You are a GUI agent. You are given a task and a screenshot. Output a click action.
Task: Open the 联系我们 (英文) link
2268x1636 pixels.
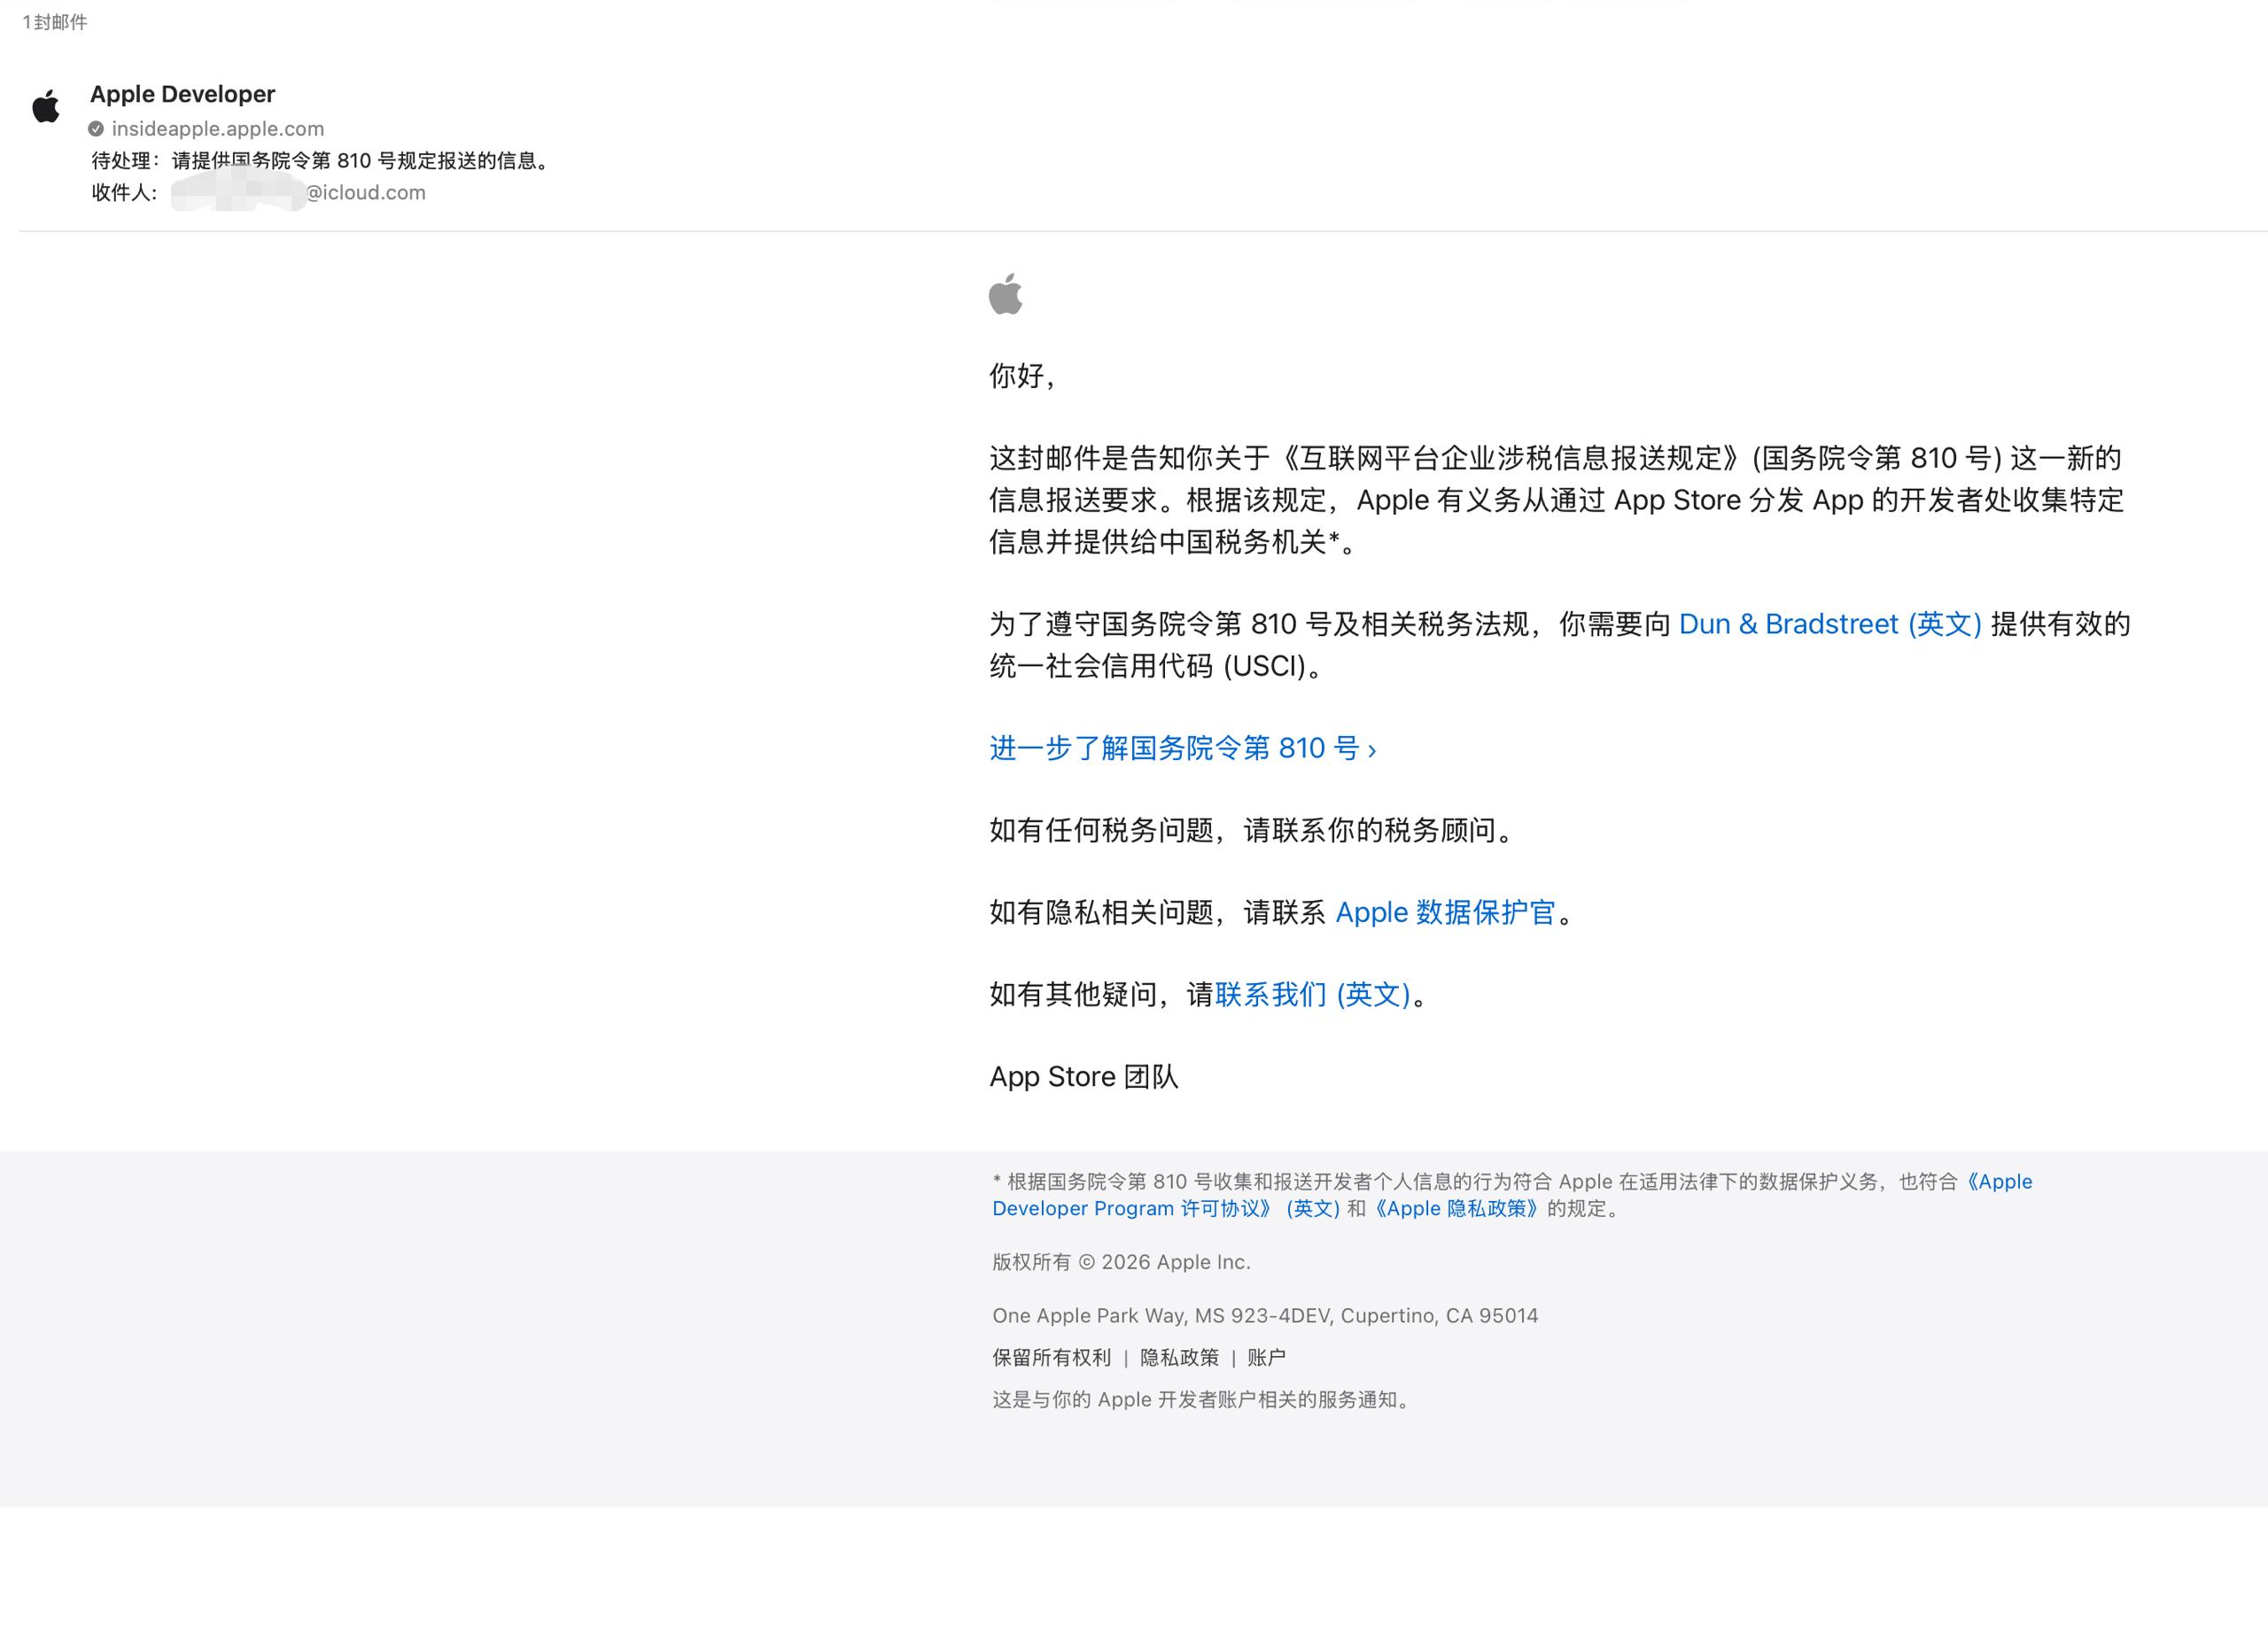pyautogui.click(x=1313, y=995)
